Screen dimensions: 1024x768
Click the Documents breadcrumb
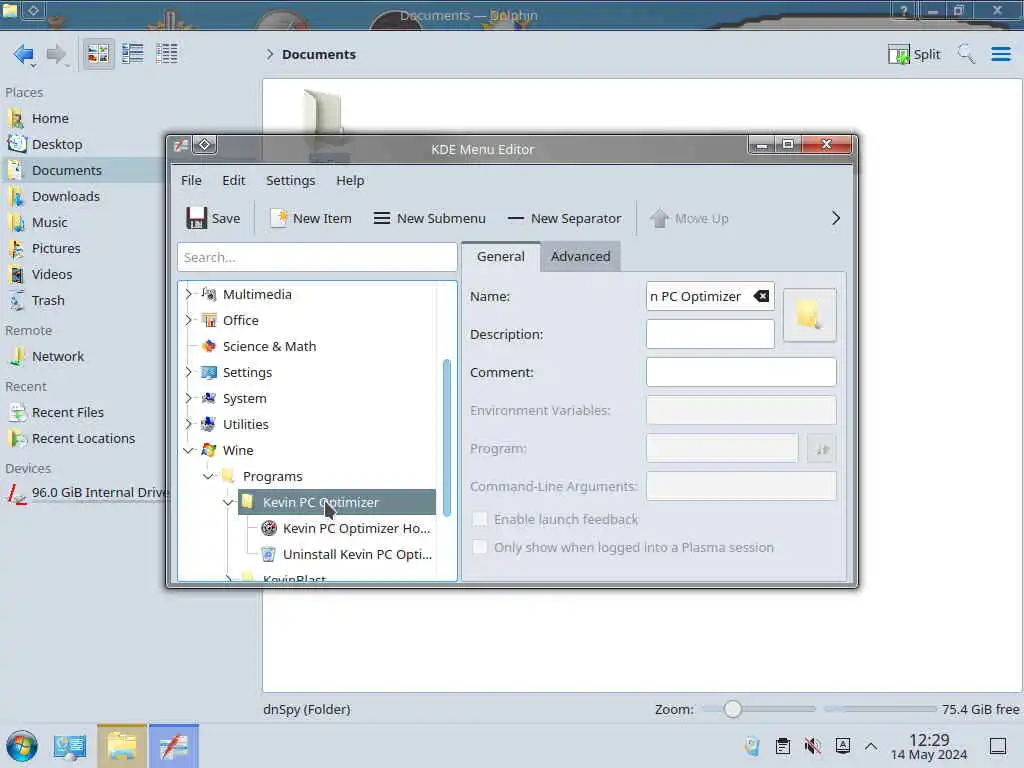coord(319,54)
